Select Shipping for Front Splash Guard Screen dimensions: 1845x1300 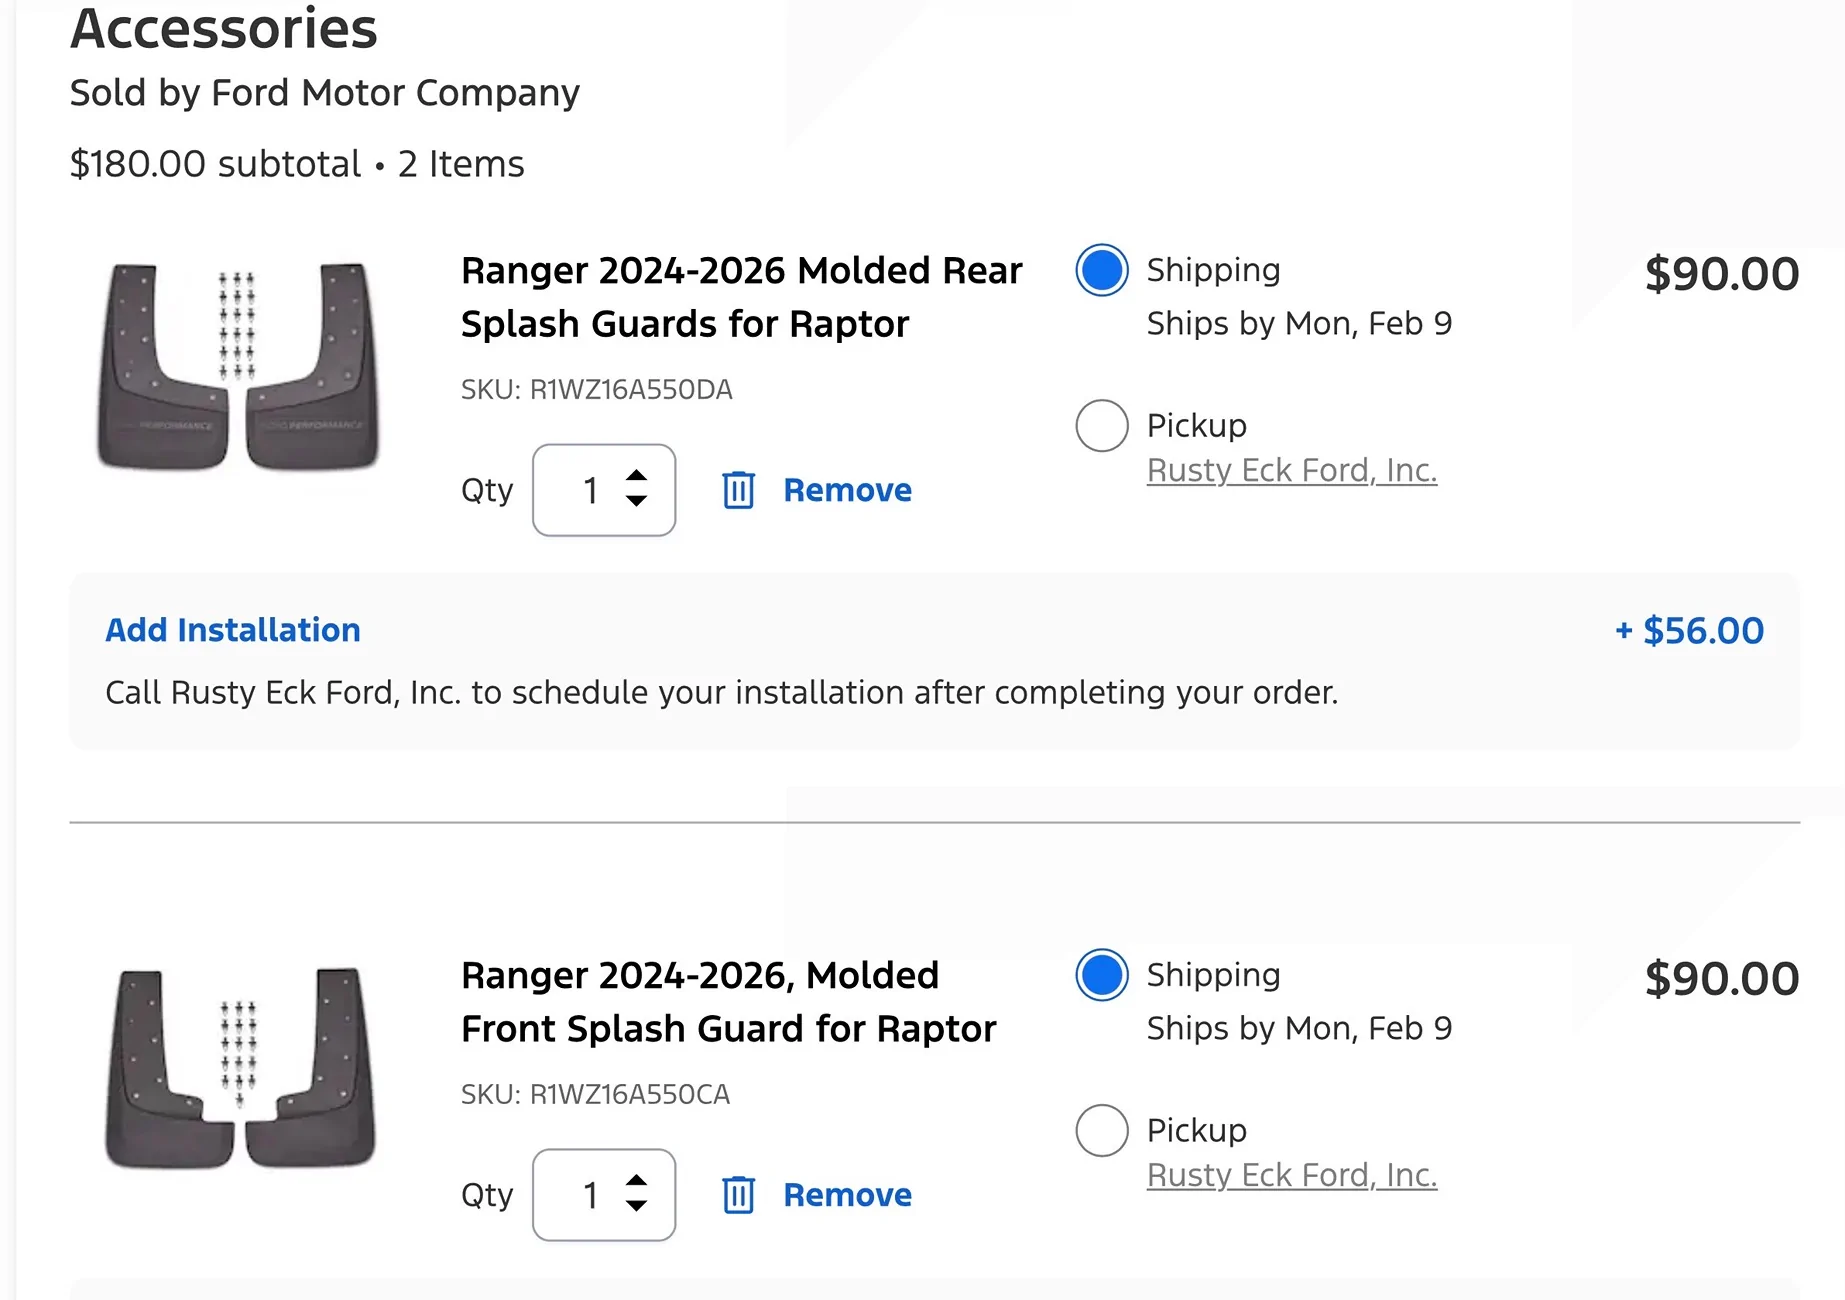click(1102, 975)
